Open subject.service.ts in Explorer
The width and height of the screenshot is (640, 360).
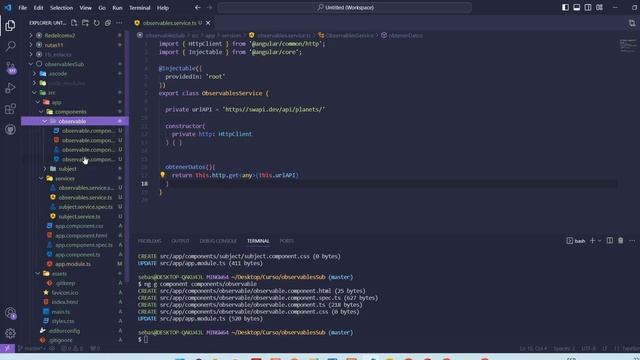tap(79, 216)
